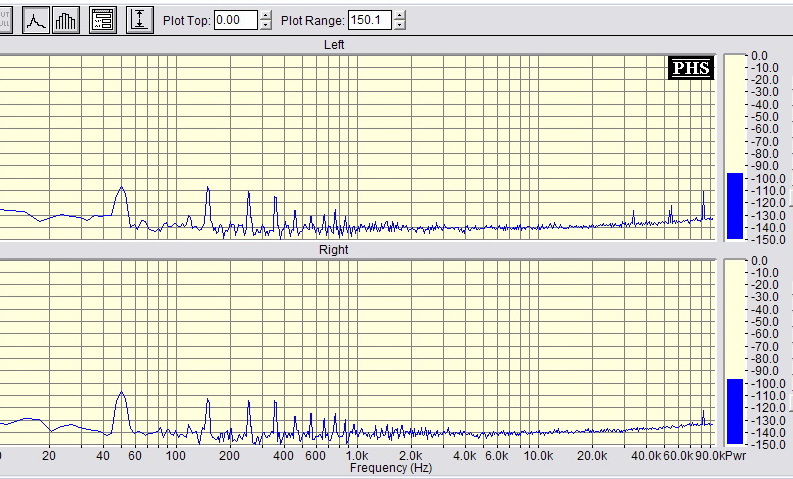
Task: Click the "Frequency (Hz)" axis label
Action: (391, 468)
